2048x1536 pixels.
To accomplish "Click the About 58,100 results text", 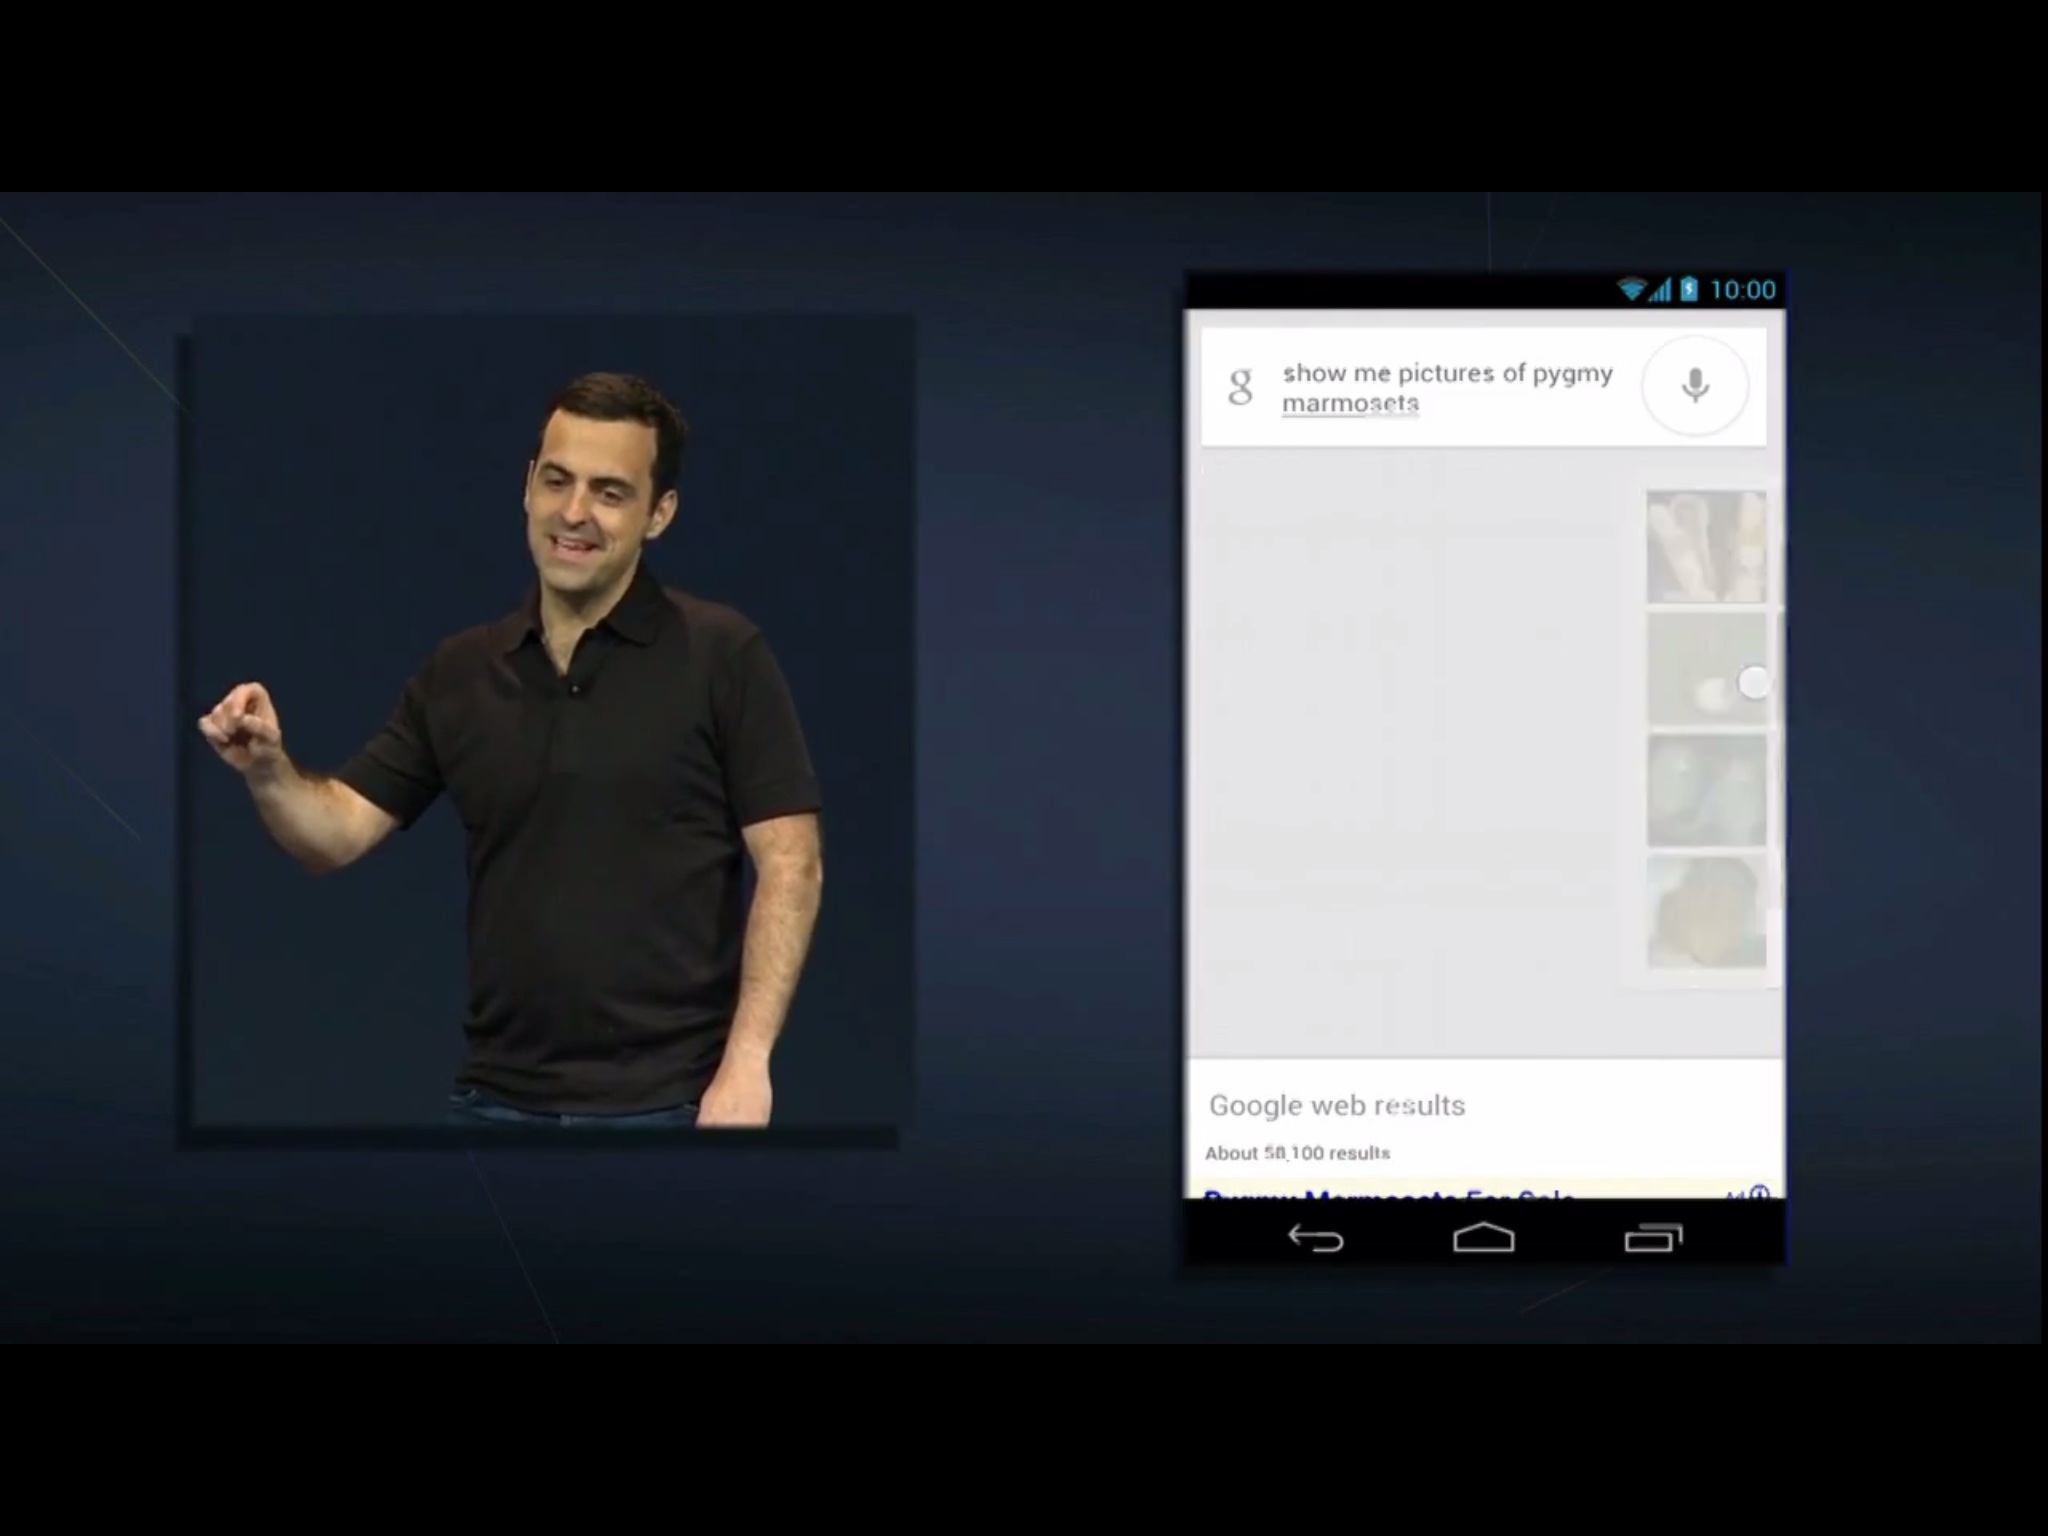I will coord(1297,1153).
